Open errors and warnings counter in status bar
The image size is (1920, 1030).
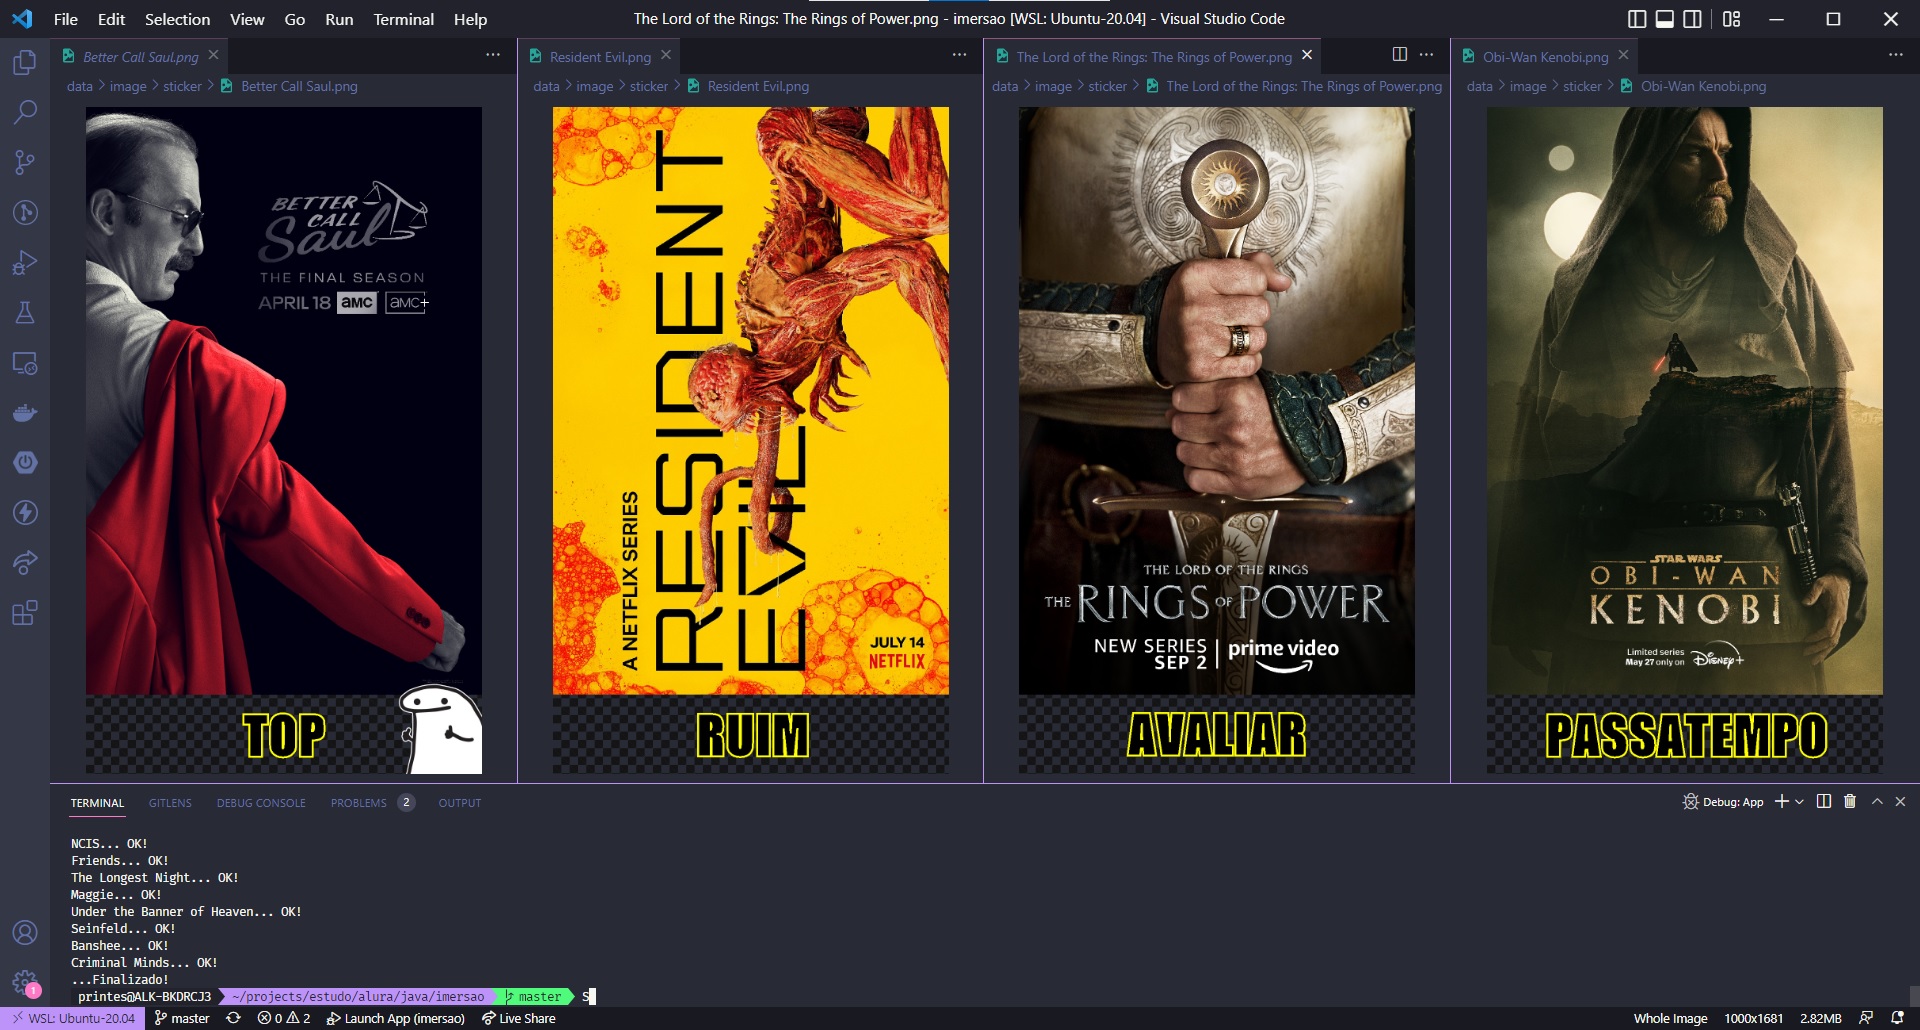pos(284,1018)
